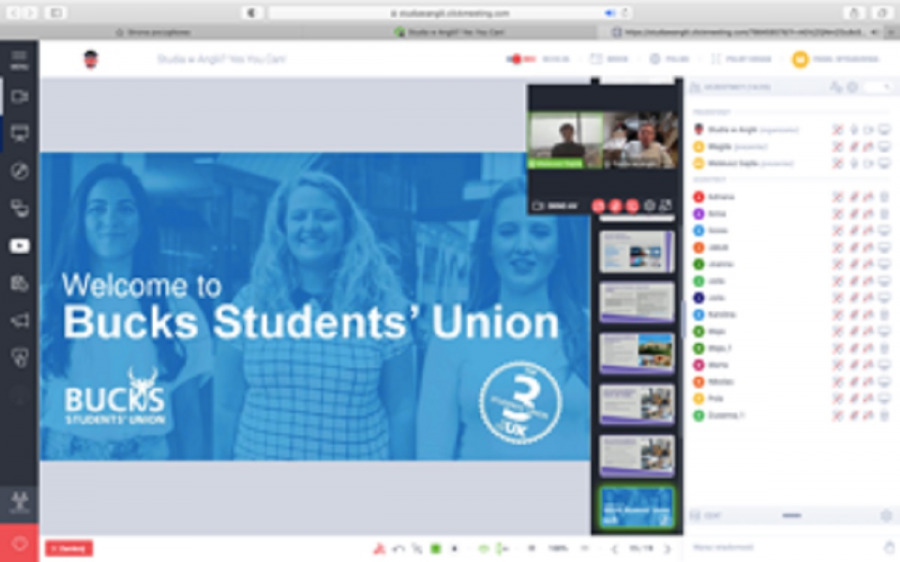Screen dimensions: 900x562
Task: Click the left presenter video feed
Action: click(x=565, y=141)
